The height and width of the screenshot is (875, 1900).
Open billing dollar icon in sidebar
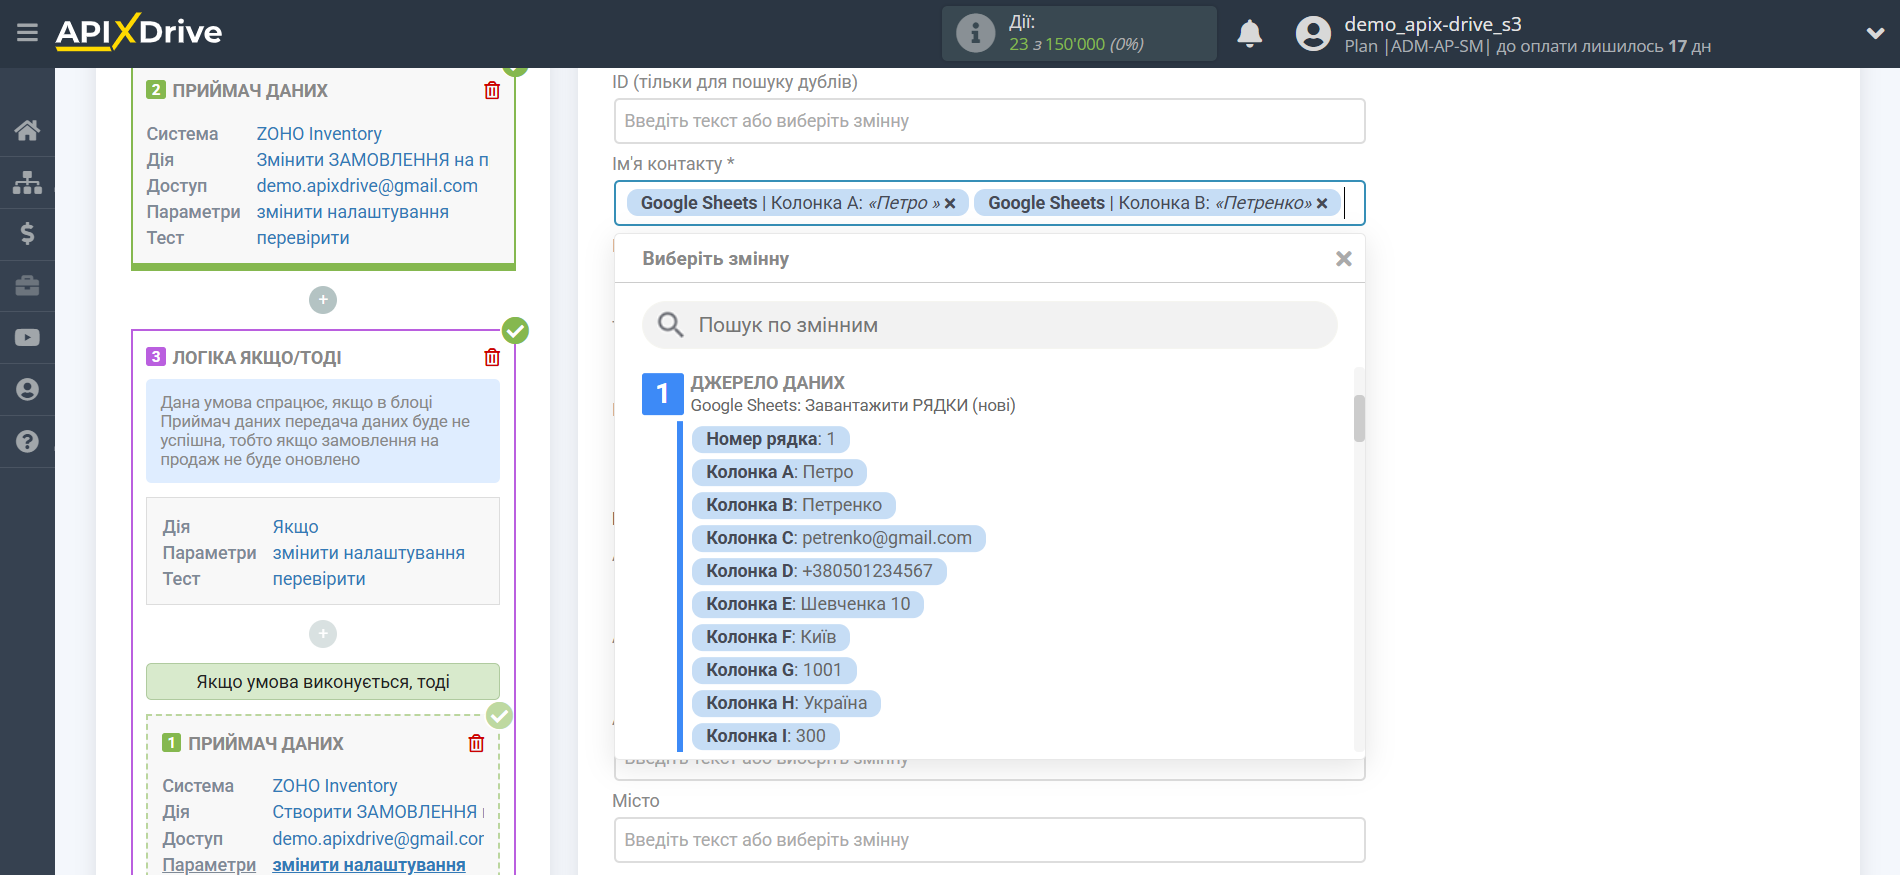(27, 234)
